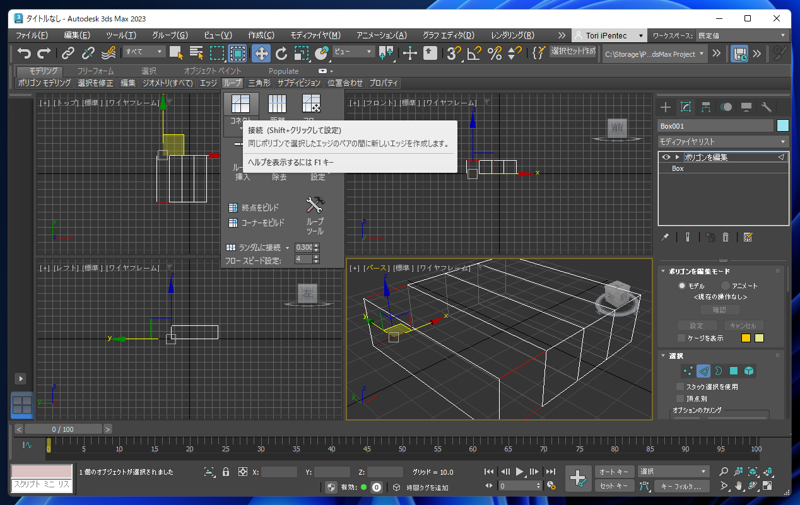Toggle オートキー auto key mode

click(614, 472)
